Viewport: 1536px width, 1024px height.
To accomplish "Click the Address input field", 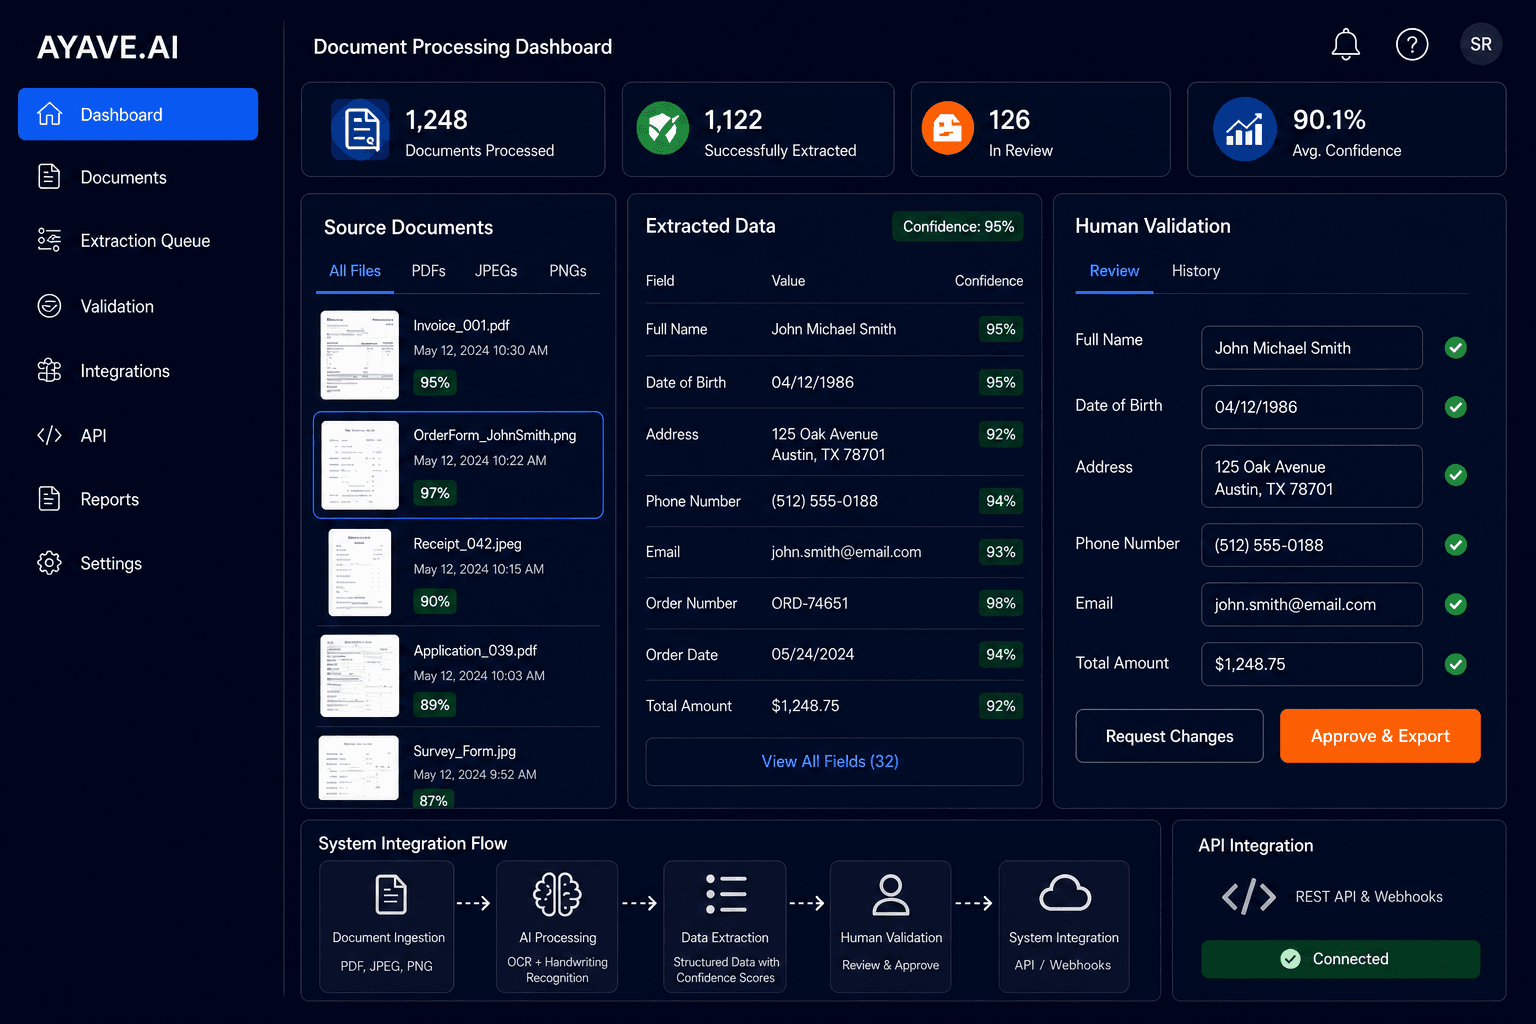I will click(x=1312, y=476).
